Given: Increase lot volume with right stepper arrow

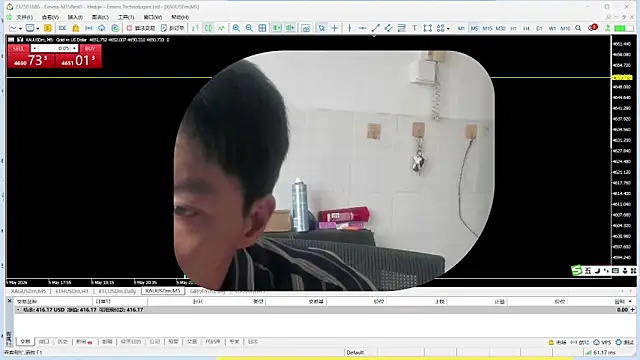Looking at the screenshot, I should [74, 48].
